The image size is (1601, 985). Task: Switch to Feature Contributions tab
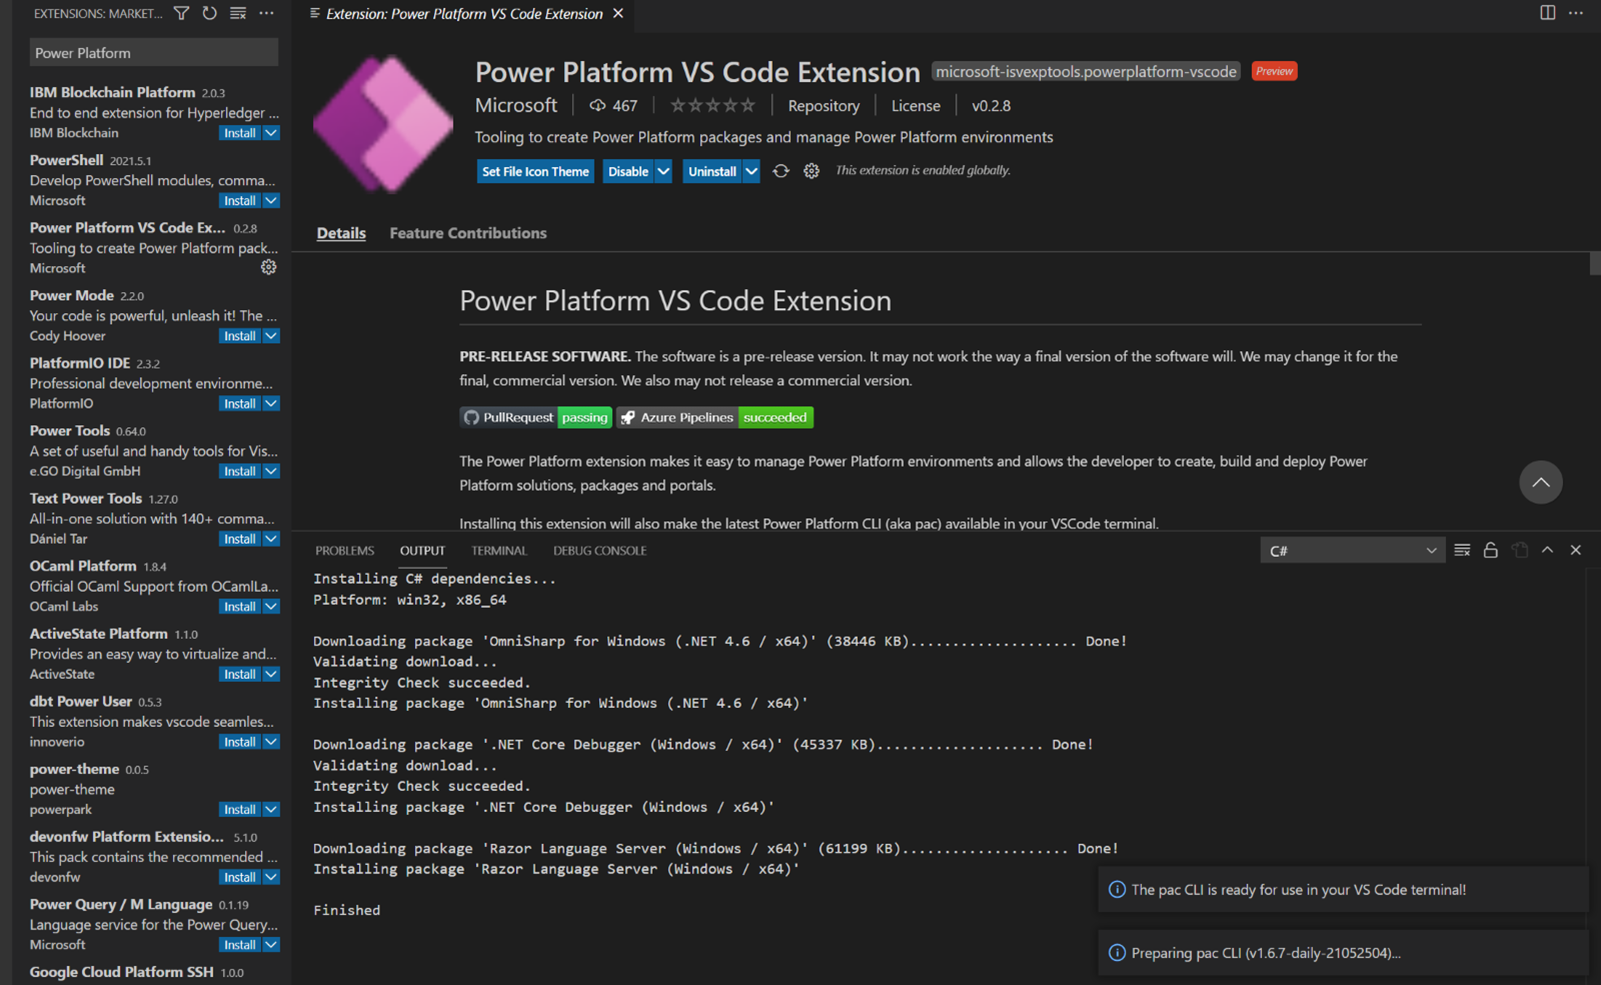click(x=467, y=233)
